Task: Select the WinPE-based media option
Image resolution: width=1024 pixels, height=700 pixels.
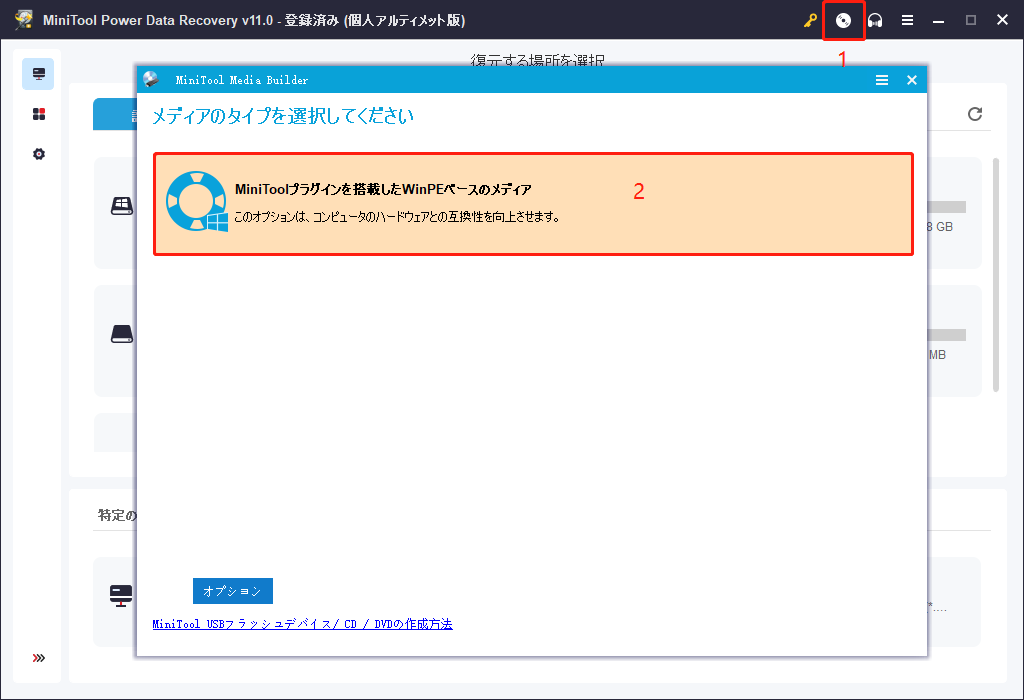Action: (533, 207)
